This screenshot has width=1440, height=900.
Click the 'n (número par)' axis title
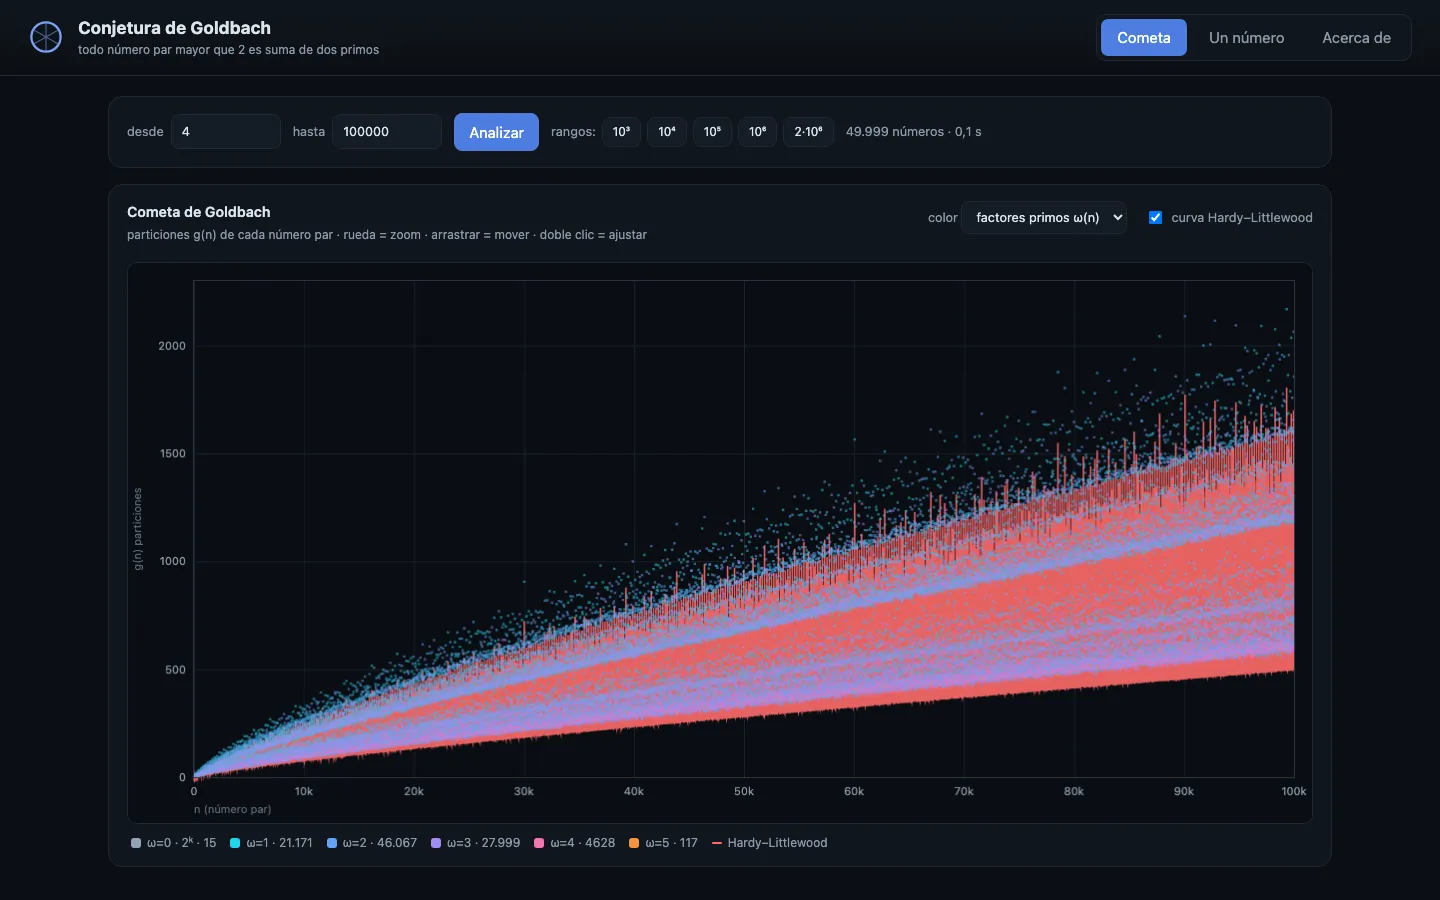coord(232,809)
